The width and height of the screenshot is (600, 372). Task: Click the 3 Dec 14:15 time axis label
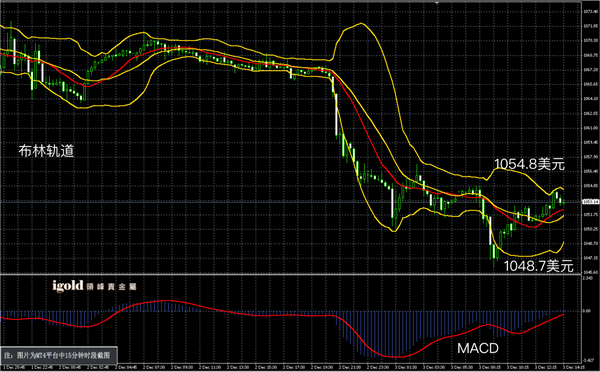(574, 367)
